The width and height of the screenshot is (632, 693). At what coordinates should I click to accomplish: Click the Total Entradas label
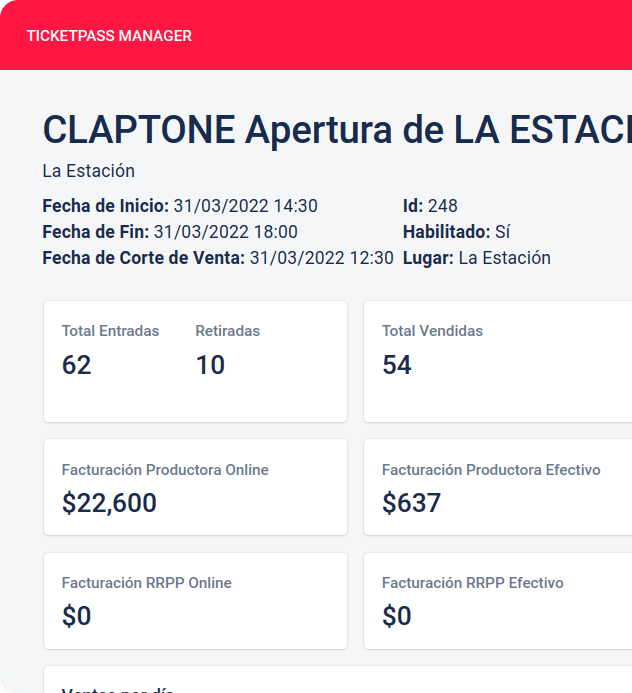pos(110,331)
